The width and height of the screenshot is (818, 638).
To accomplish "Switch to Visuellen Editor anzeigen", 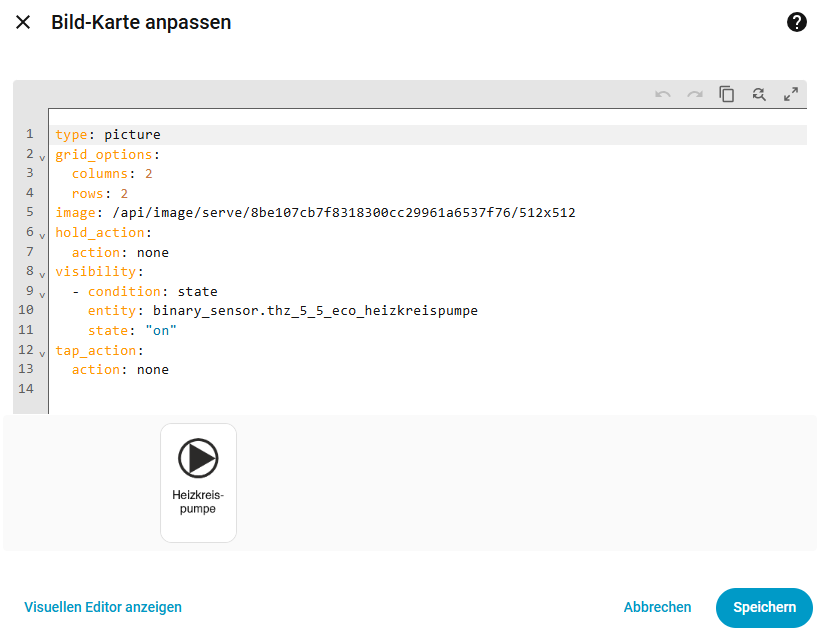I will click(x=103, y=607).
